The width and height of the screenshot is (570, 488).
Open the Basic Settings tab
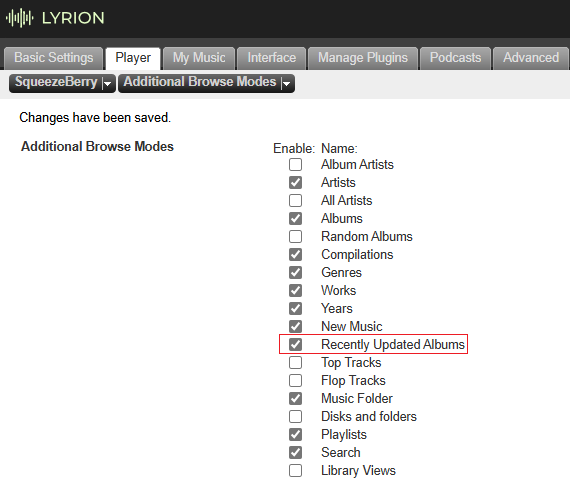[53, 58]
